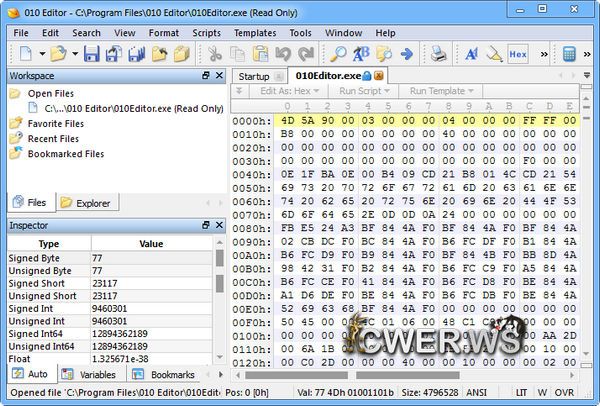Close the Workspace panel

219,75
